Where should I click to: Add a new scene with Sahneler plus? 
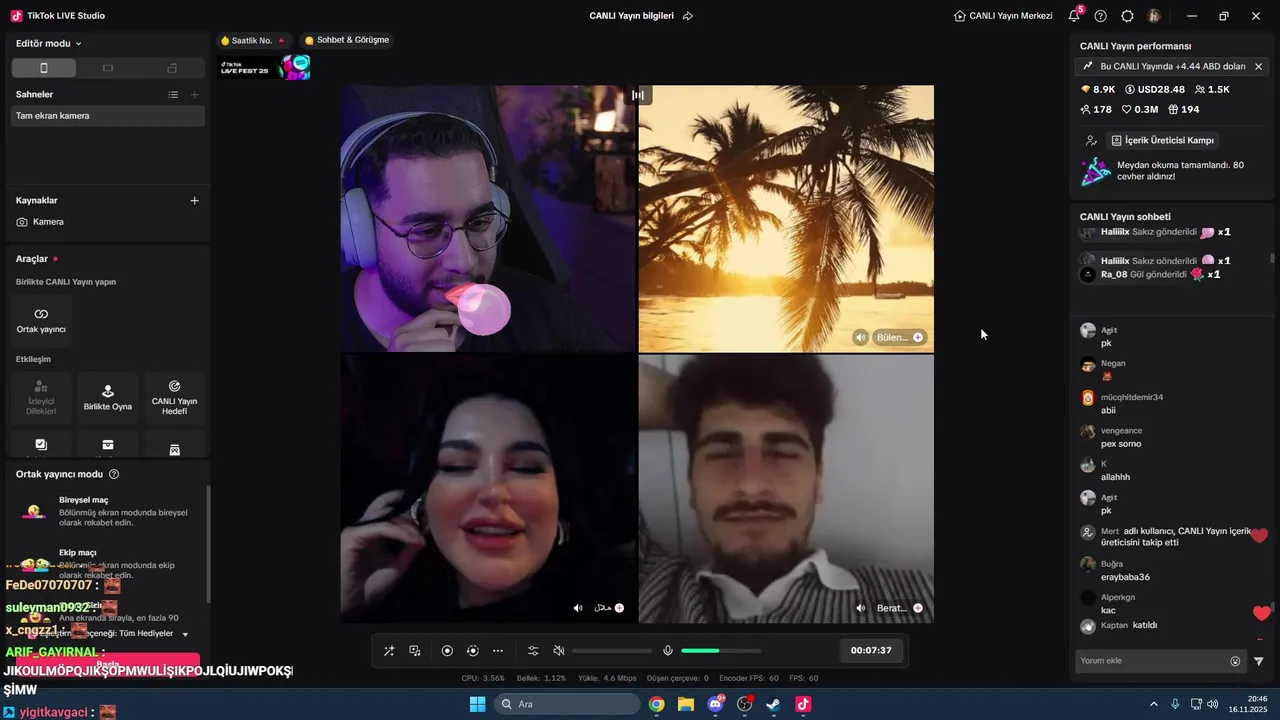click(x=195, y=94)
